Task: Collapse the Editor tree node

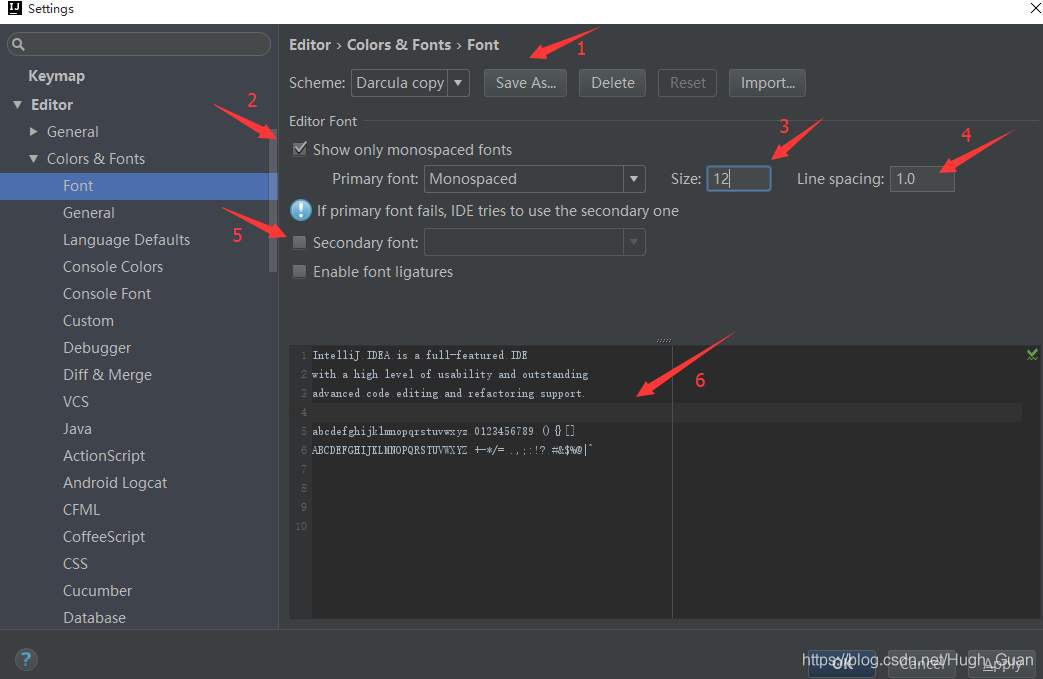Action: pyautogui.click(x=17, y=105)
